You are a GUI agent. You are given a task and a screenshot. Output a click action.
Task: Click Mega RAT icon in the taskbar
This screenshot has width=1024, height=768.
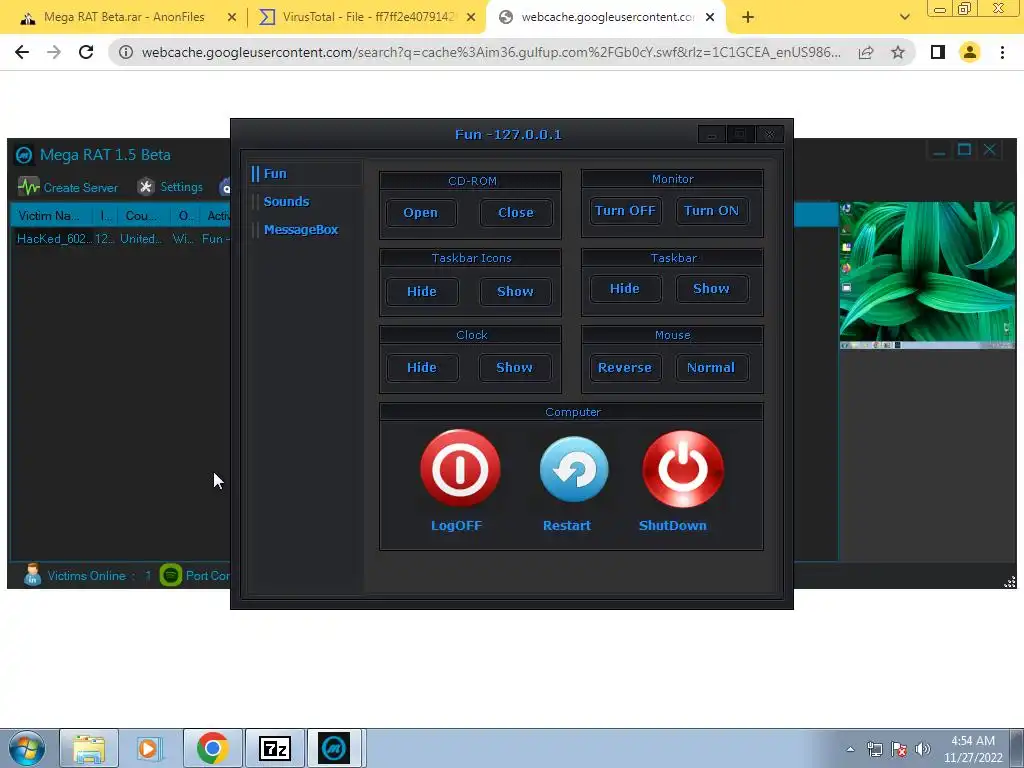click(334, 748)
